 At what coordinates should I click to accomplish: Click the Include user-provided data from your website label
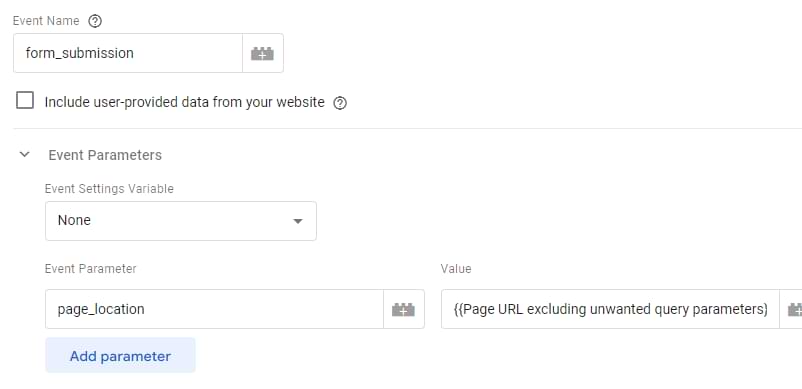click(185, 102)
